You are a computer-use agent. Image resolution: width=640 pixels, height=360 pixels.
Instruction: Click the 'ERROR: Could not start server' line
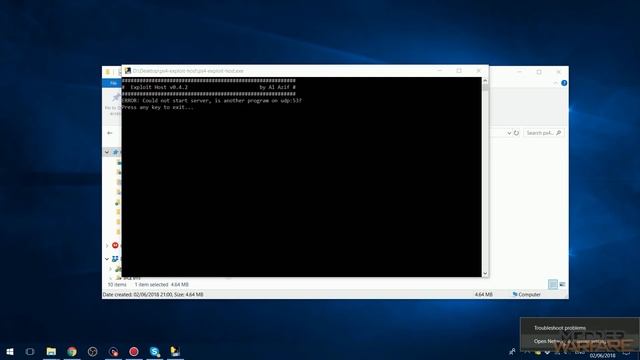pyautogui.click(x=211, y=100)
